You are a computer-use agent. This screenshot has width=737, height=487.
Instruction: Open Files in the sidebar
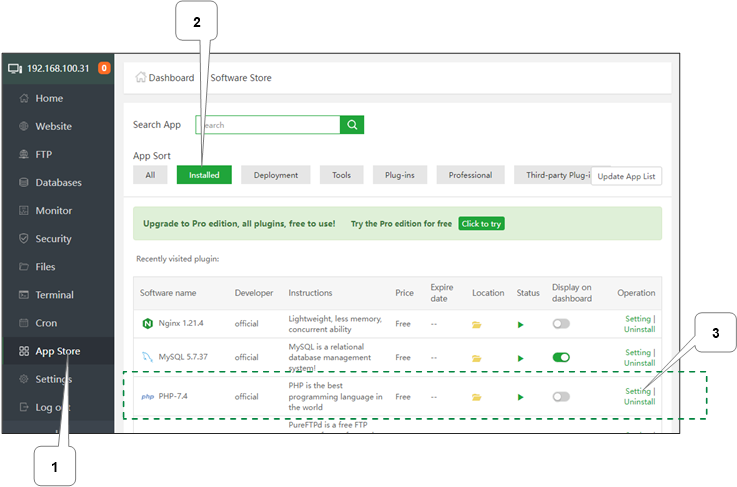click(x=45, y=267)
